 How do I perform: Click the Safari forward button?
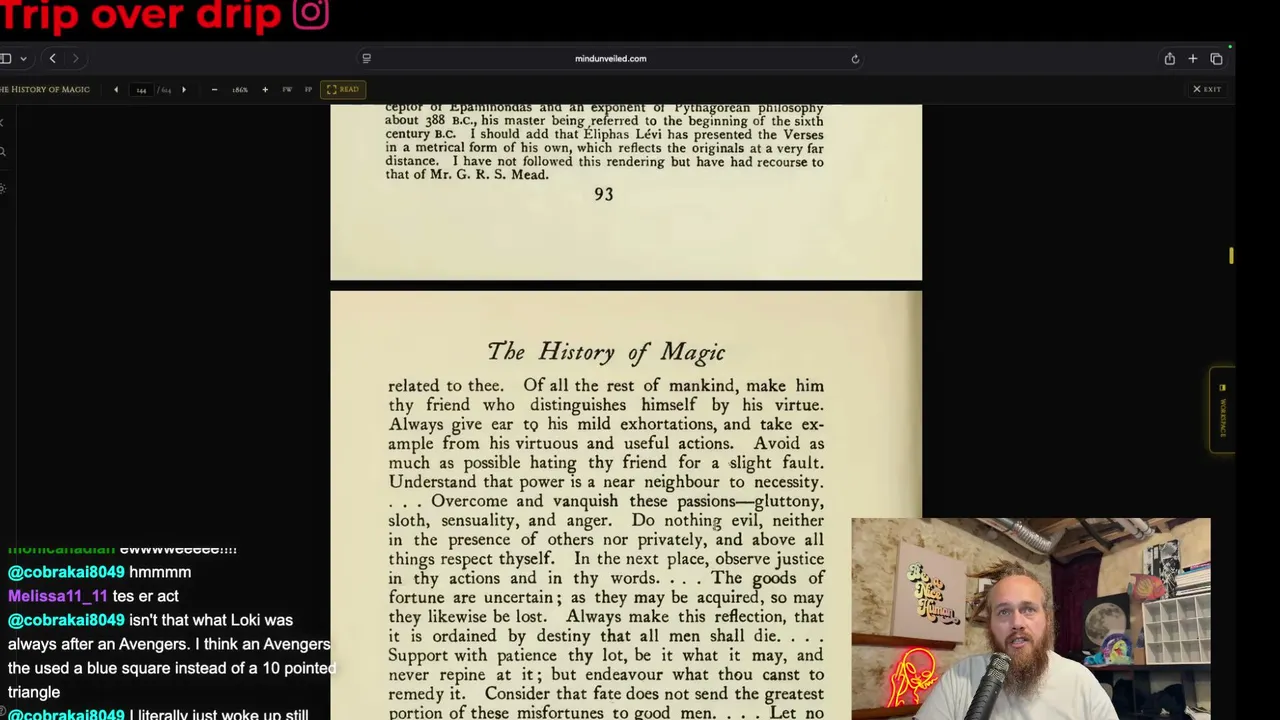pyautogui.click(x=75, y=59)
